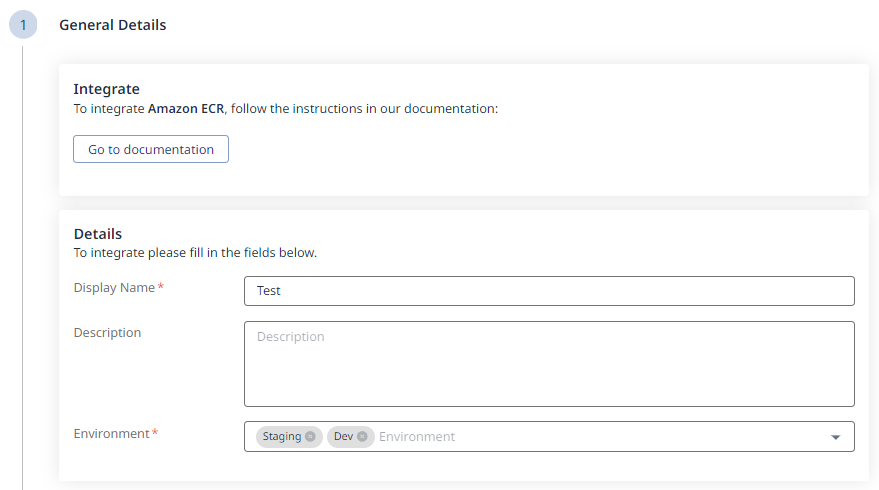The height and width of the screenshot is (490, 879).
Task: Remove the Staging environment tag
Action: (x=310, y=436)
